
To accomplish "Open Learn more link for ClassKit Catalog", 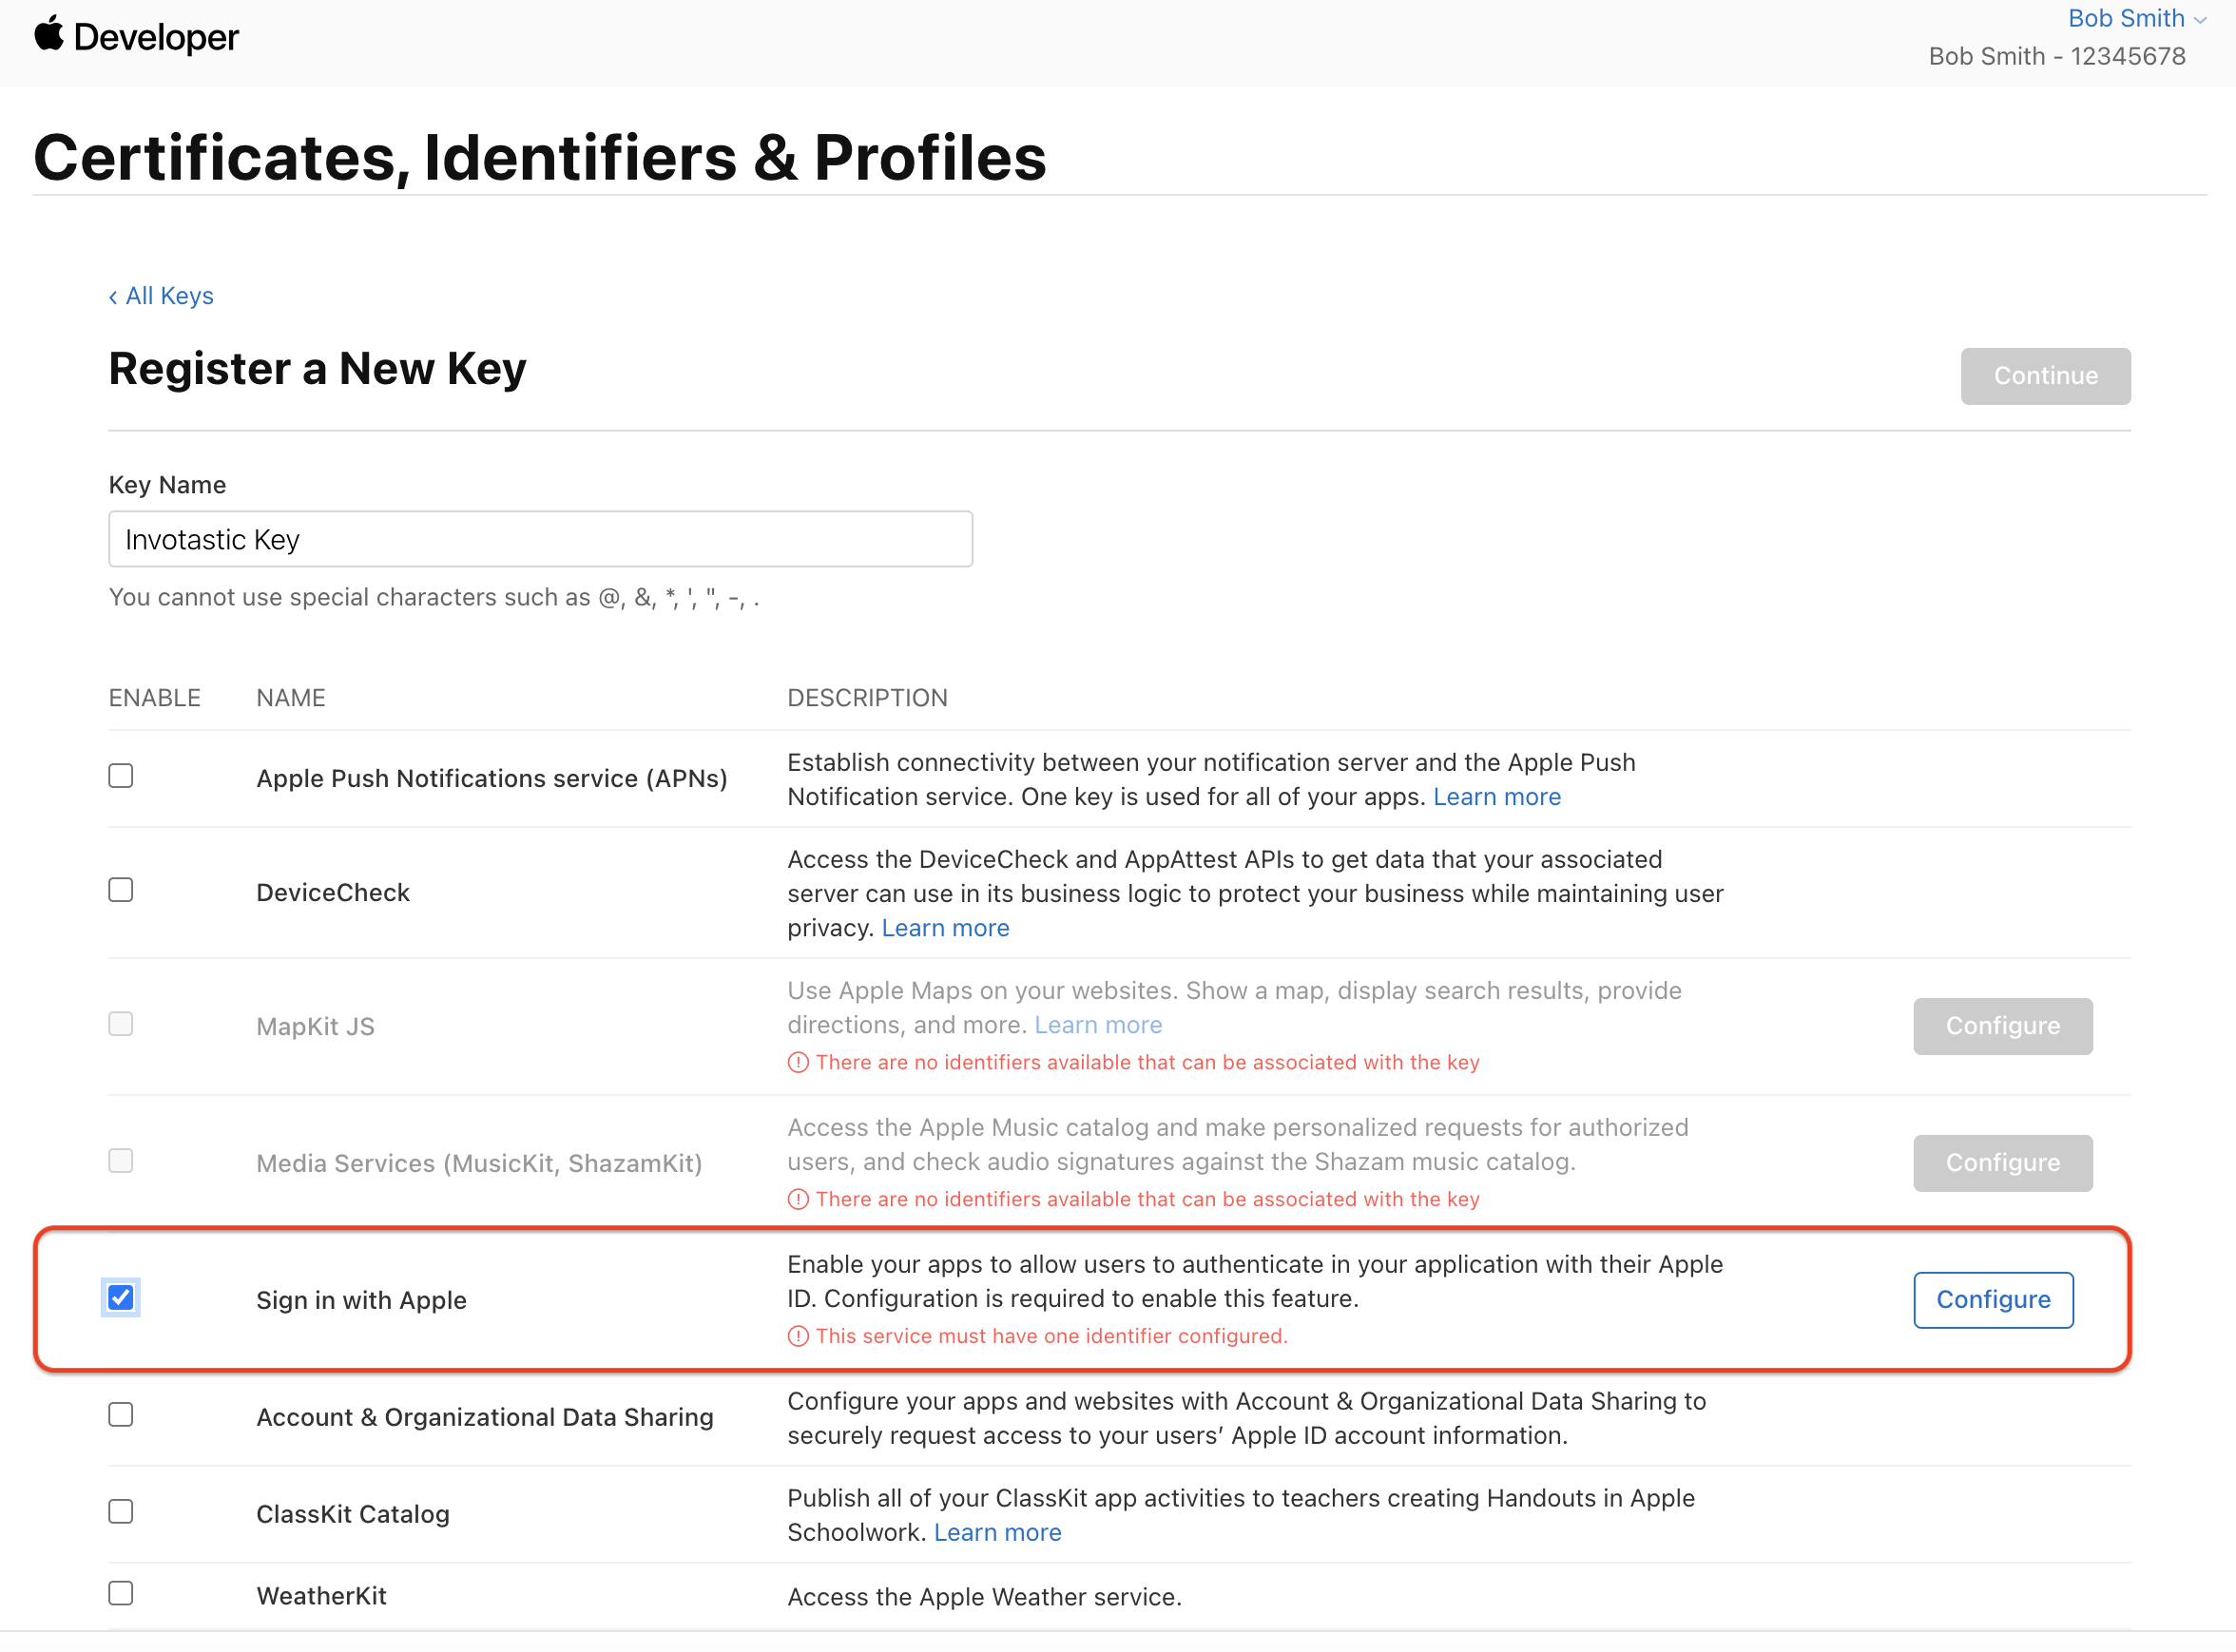I will [997, 1533].
